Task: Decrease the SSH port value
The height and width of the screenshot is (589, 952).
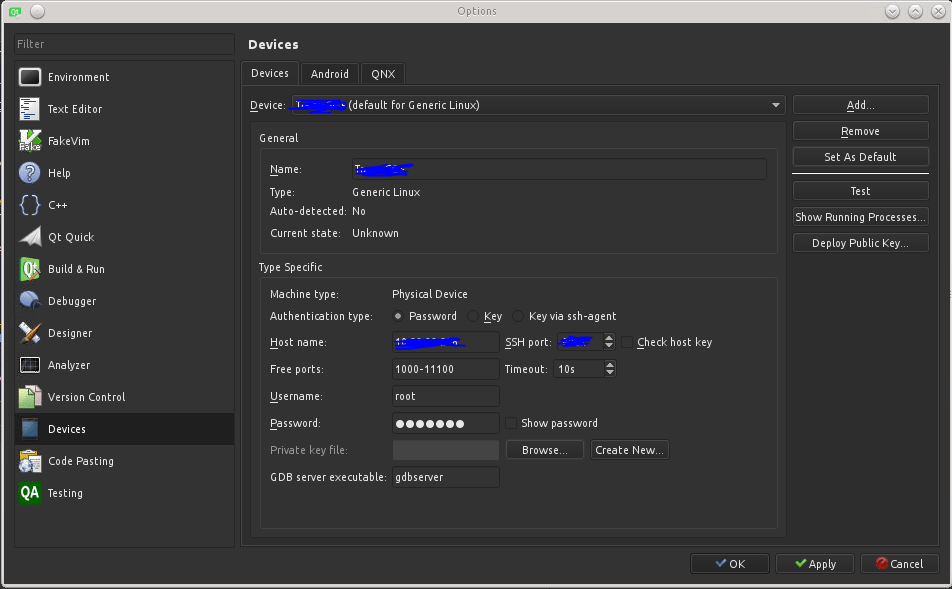Action: pyautogui.click(x=609, y=346)
